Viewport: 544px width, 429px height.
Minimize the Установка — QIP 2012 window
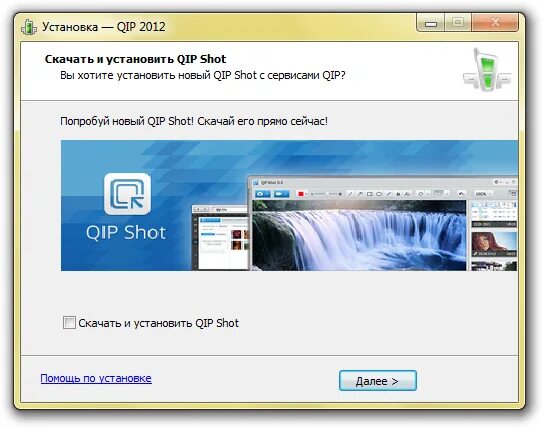coord(431,24)
